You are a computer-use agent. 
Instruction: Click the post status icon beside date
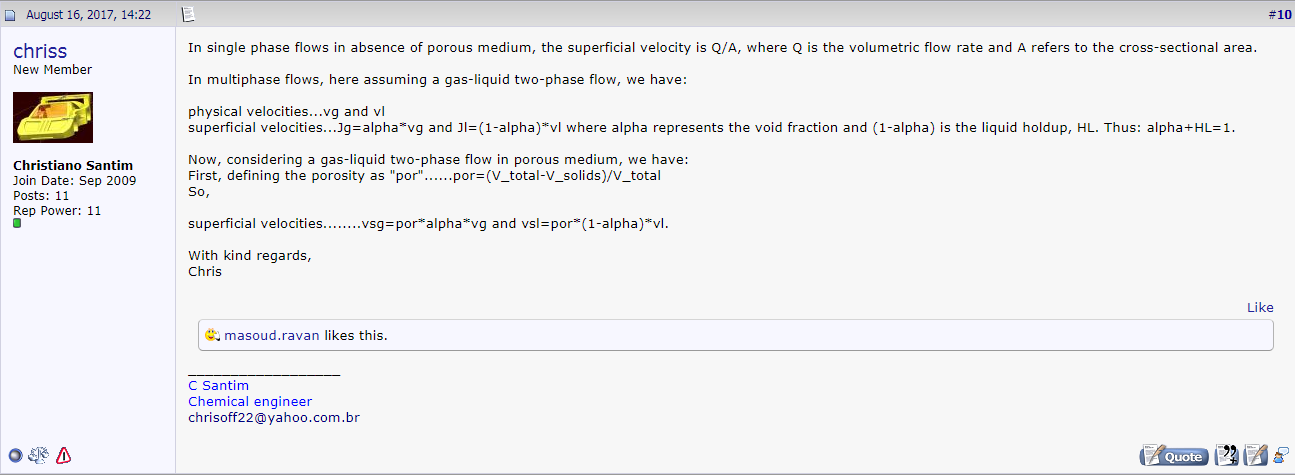tap(10, 14)
